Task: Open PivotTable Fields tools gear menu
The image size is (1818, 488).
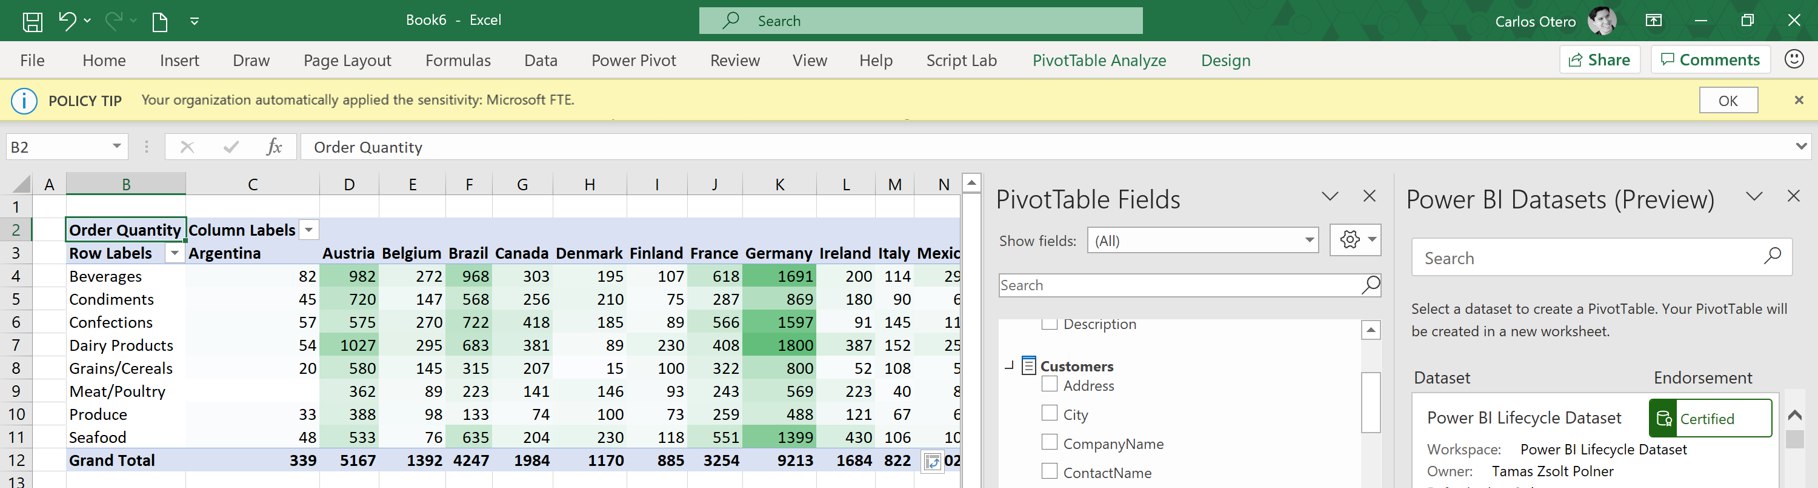Action: pos(1355,239)
